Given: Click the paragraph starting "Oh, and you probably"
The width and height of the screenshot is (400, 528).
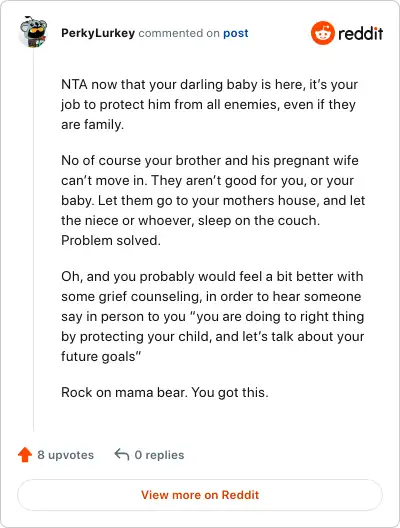Looking at the screenshot, I should (x=213, y=316).
